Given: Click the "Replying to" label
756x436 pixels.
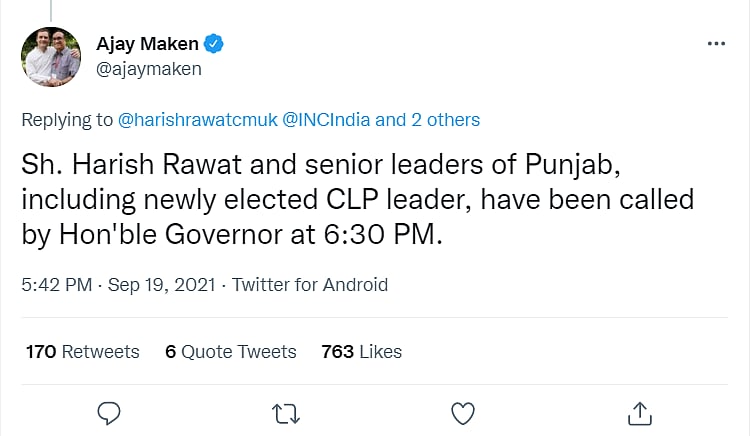Looking at the screenshot, I should pyautogui.click(x=66, y=120).
